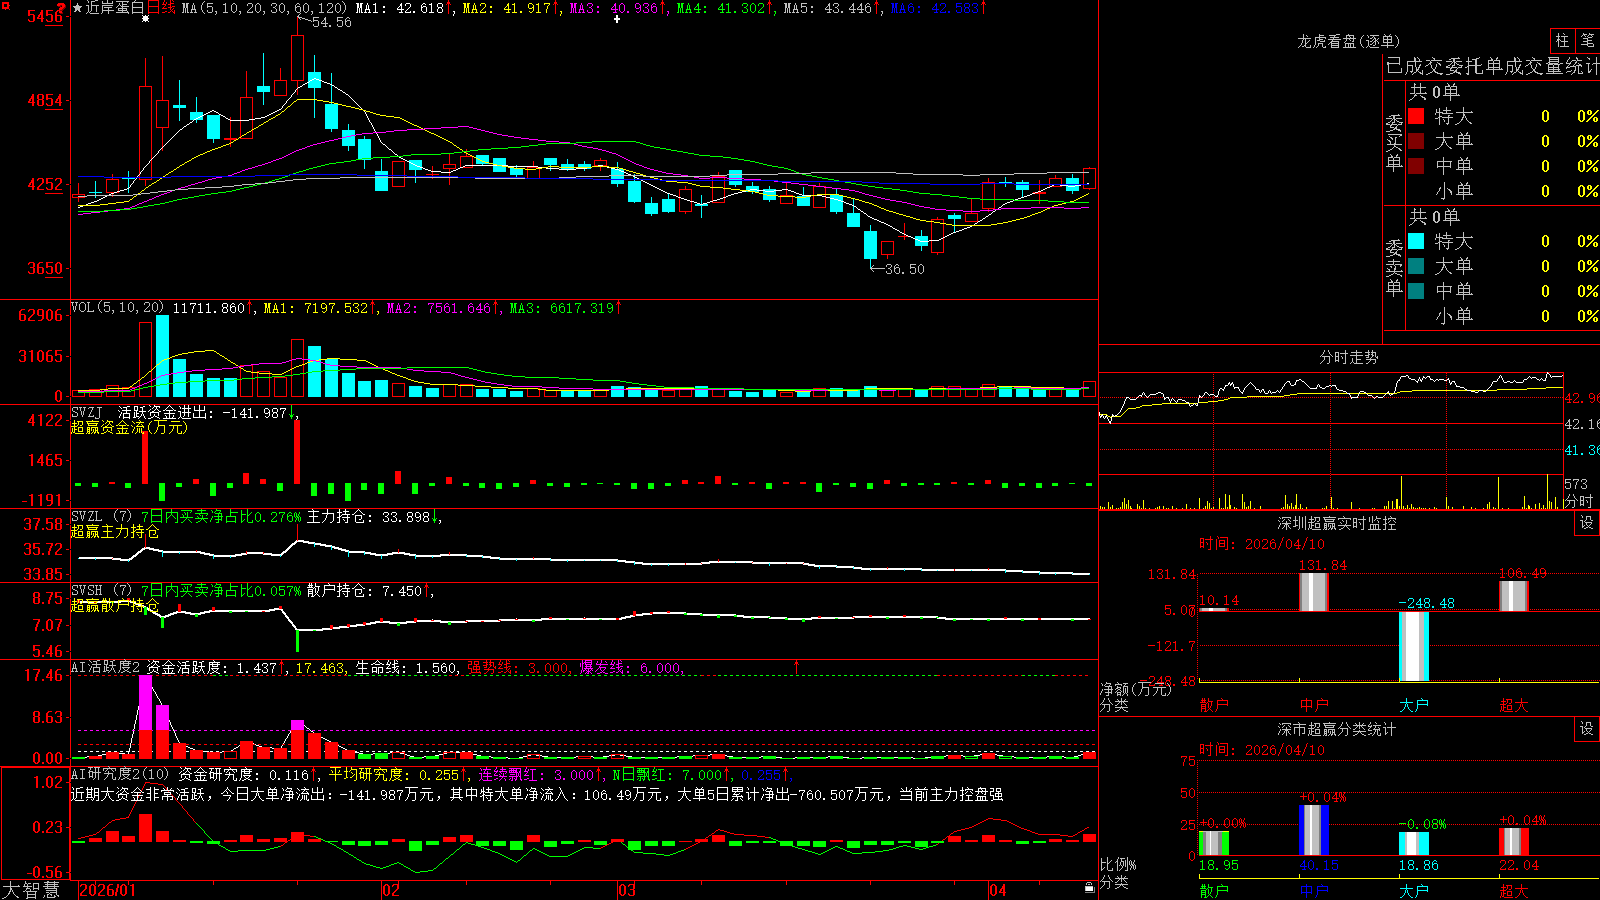Click the stock name 近岸蛋白
The width and height of the screenshot is (1600, 900).
pyautogui.click(x=115, y=8)
